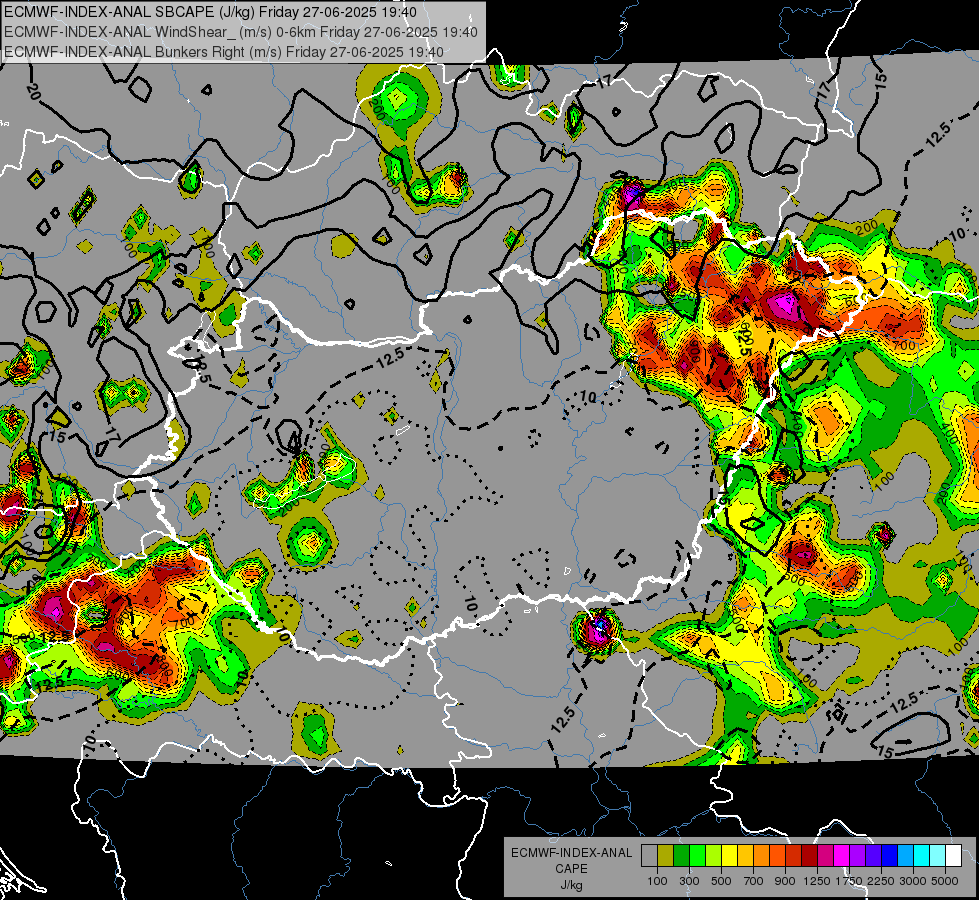
Task: Click legend tick label 100
Action: click(x=657, y=881)
